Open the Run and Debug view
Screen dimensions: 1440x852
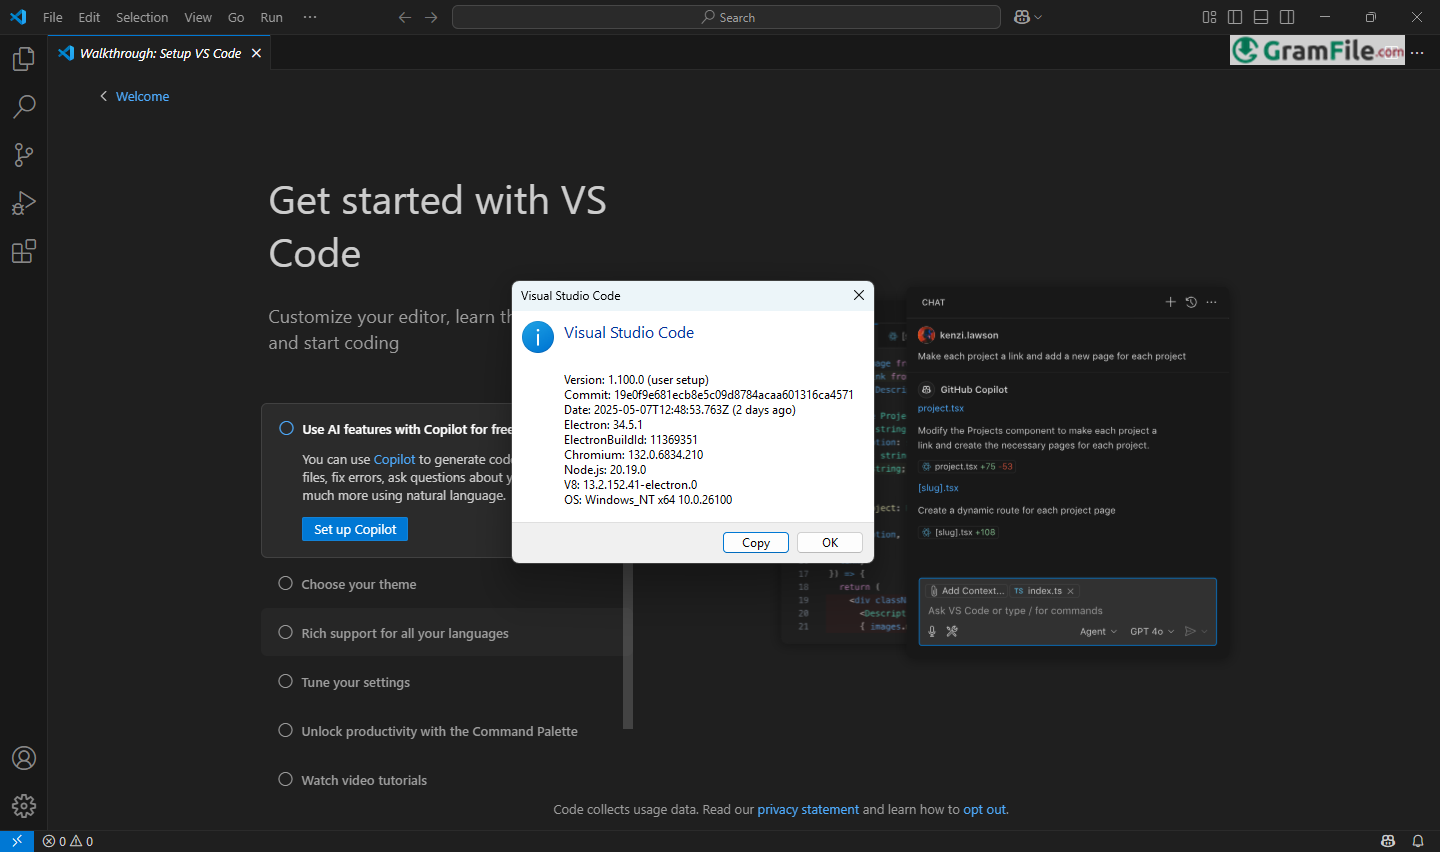coord(24,203)
